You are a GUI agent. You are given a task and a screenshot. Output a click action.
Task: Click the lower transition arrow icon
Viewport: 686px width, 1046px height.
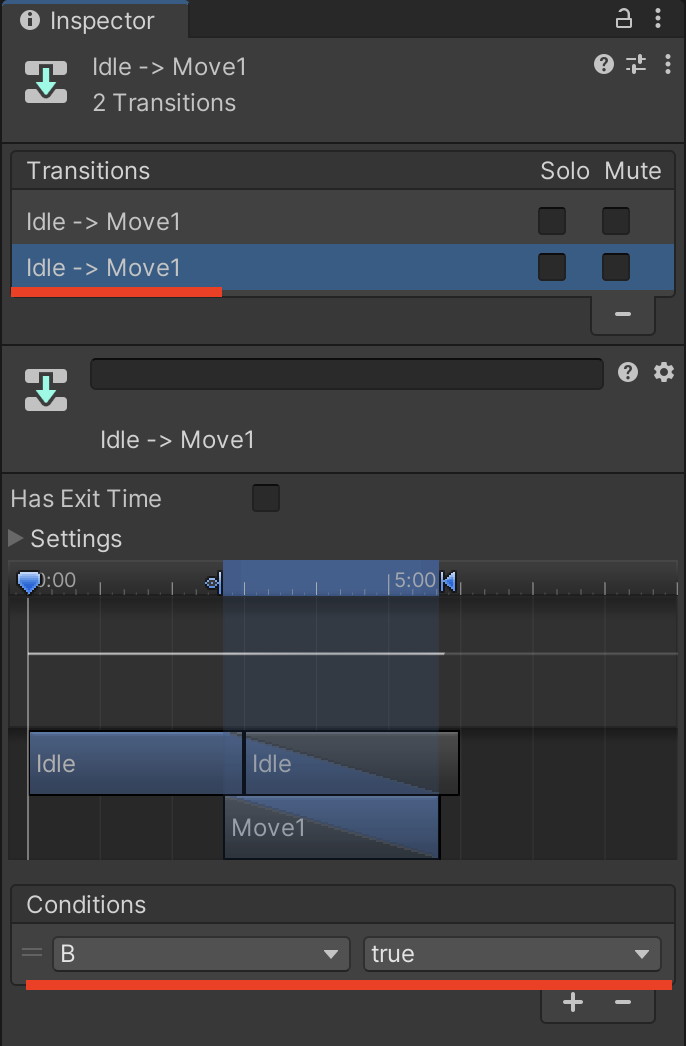tap(45, 388)
